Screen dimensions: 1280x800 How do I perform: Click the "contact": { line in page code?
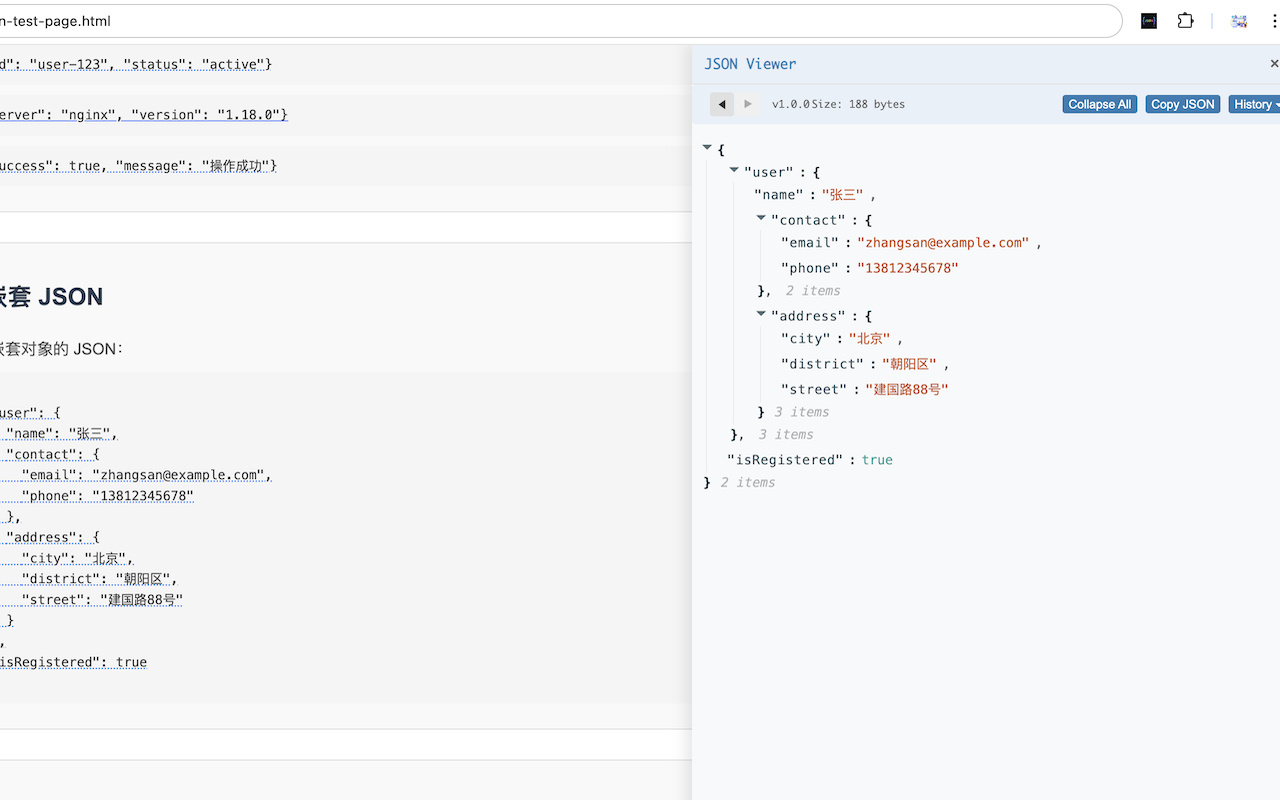pos(53,454)
